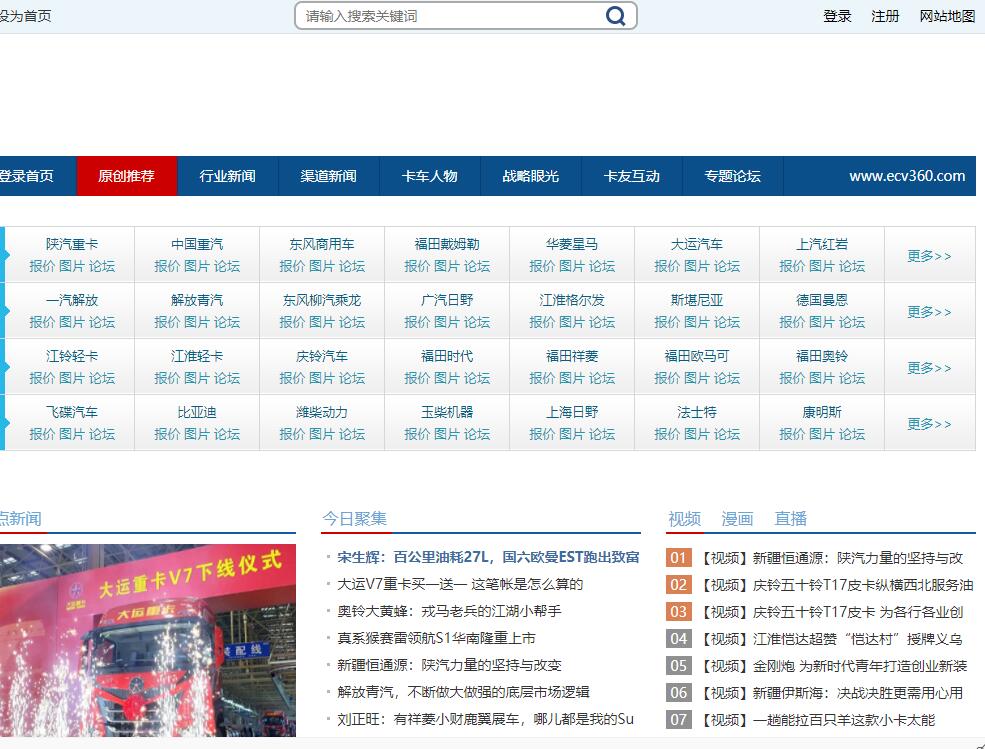The width and height of the screenshot is (985, 749).
Task: Expand first brand row with 更多>>
Action: (929, 256)
